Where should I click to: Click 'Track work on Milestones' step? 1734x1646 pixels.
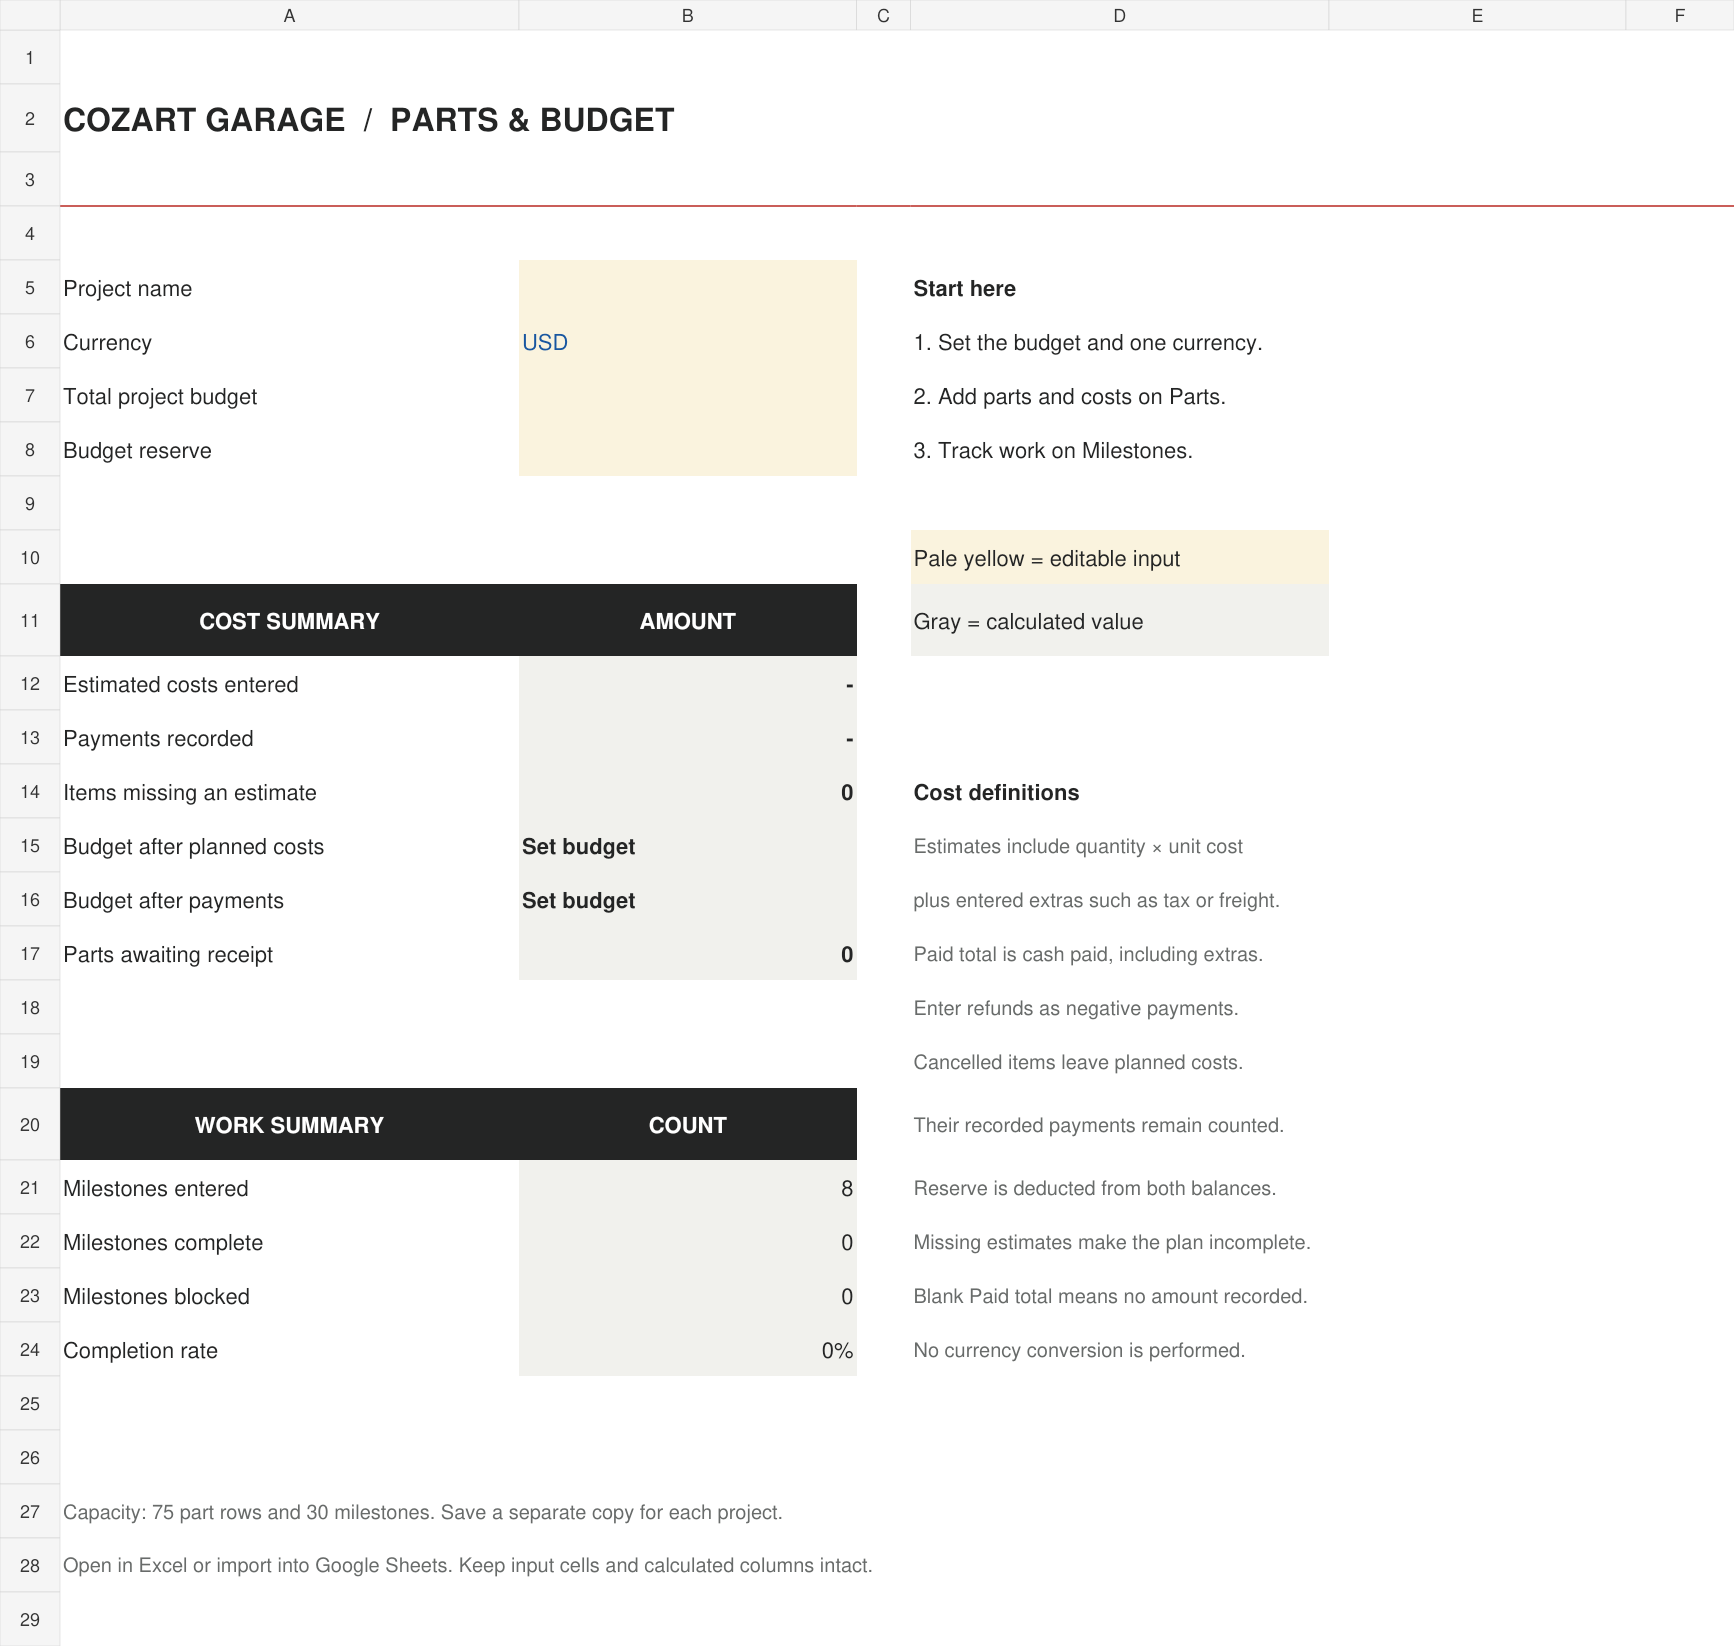(x=1053, y=450)
